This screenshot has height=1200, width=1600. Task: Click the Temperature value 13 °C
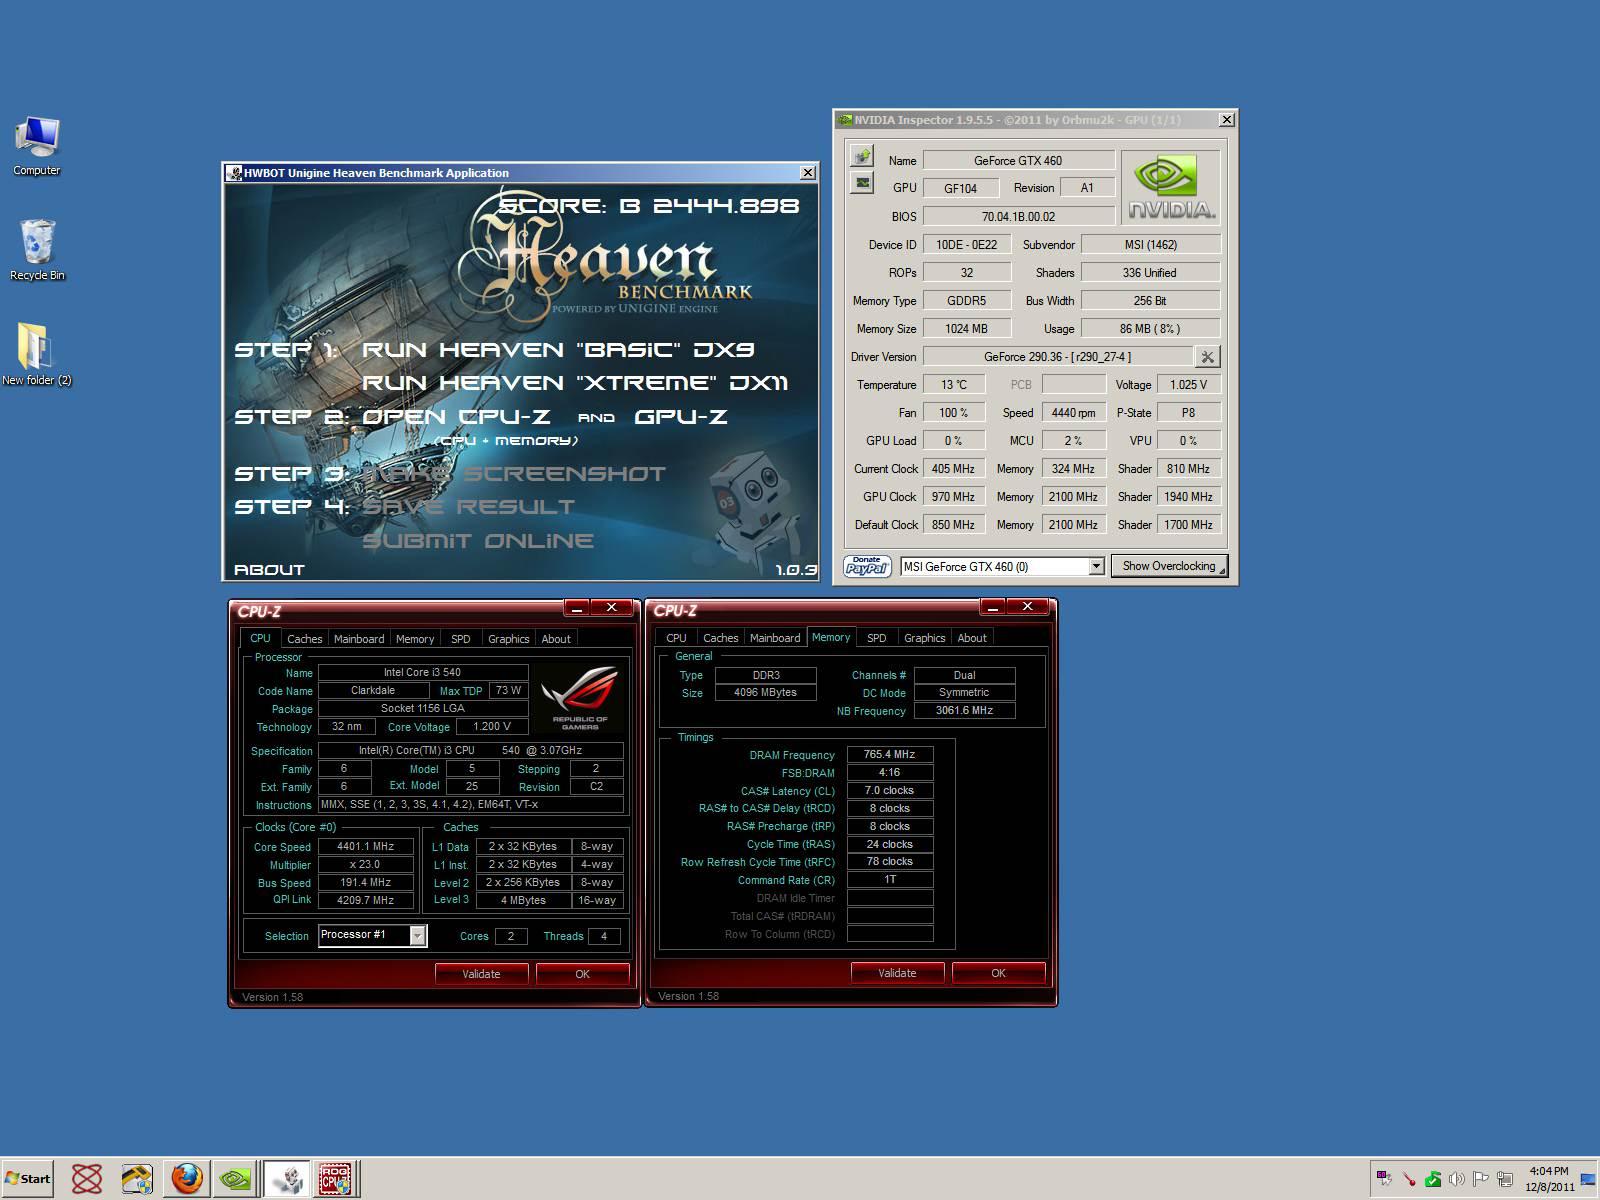click(954, 385)
